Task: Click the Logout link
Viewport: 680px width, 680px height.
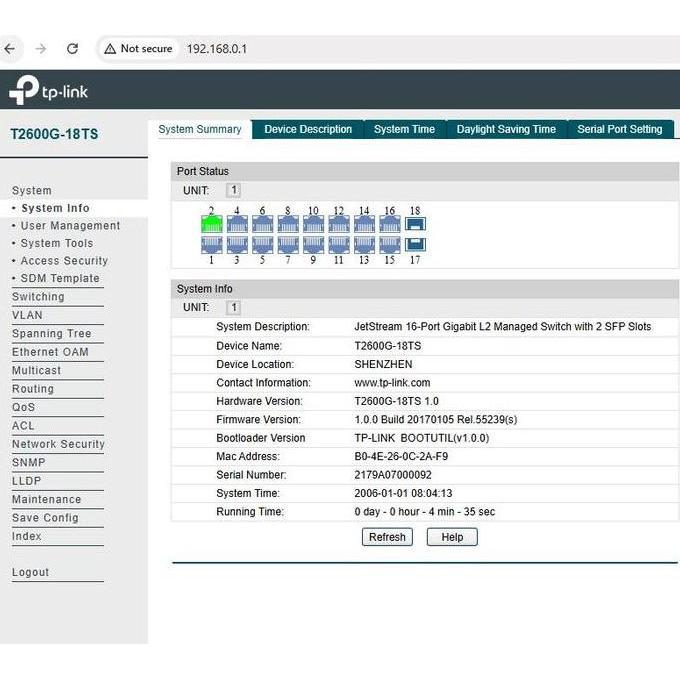Action: click(30, 572)
